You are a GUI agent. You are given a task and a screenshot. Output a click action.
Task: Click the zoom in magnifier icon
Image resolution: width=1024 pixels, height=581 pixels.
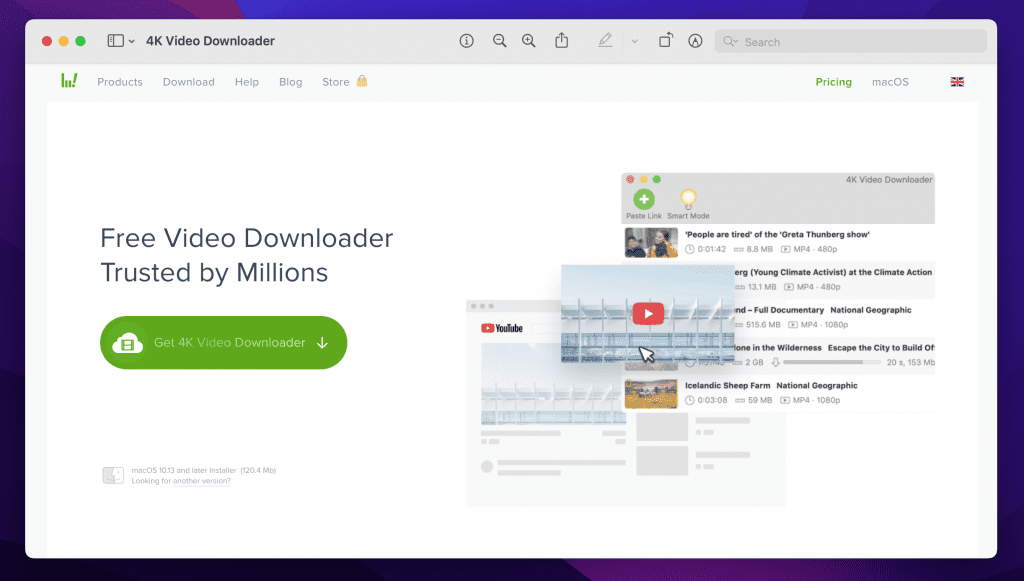click(x=529, y=41)
